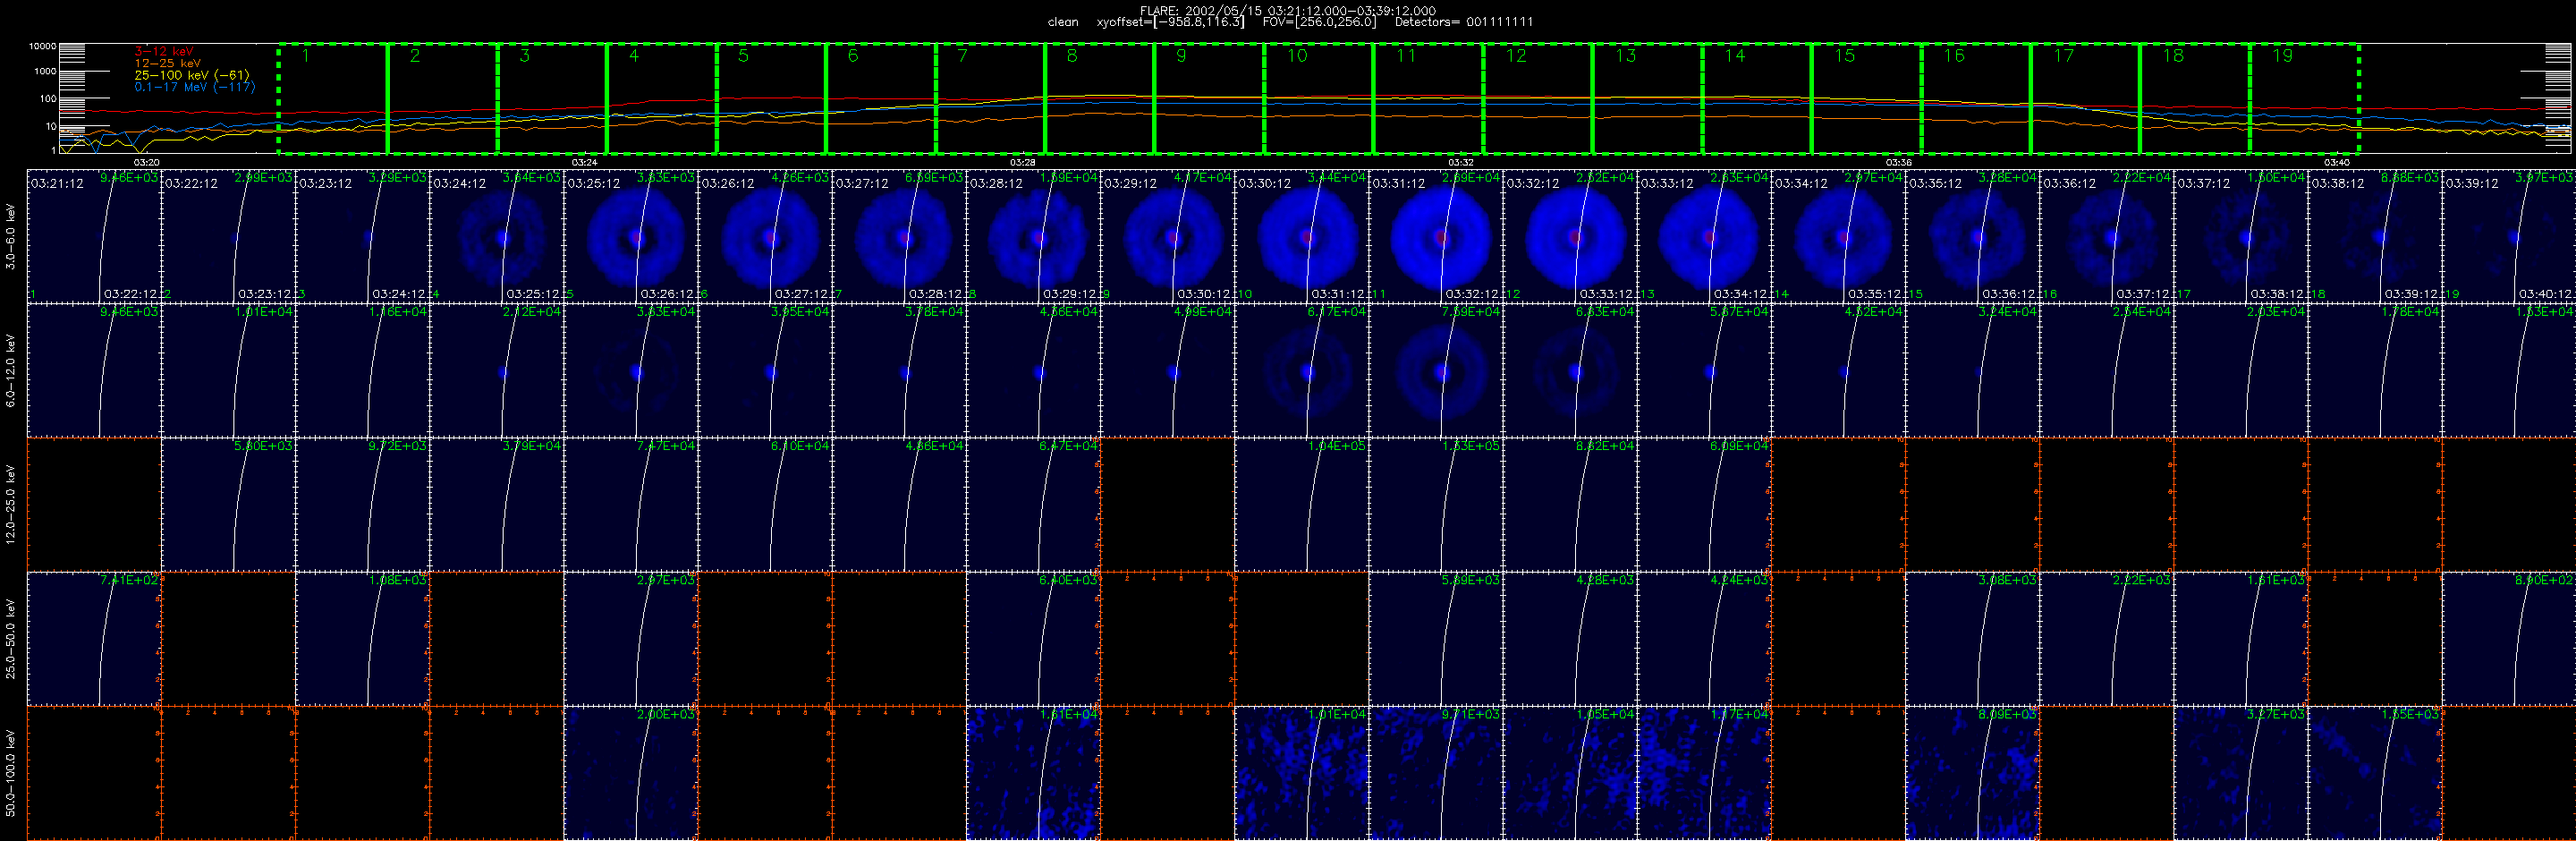Select time interval 8 on the lightcurve
The width and height of the screenshot is (2576, 841).
[x=1100, y=98]
